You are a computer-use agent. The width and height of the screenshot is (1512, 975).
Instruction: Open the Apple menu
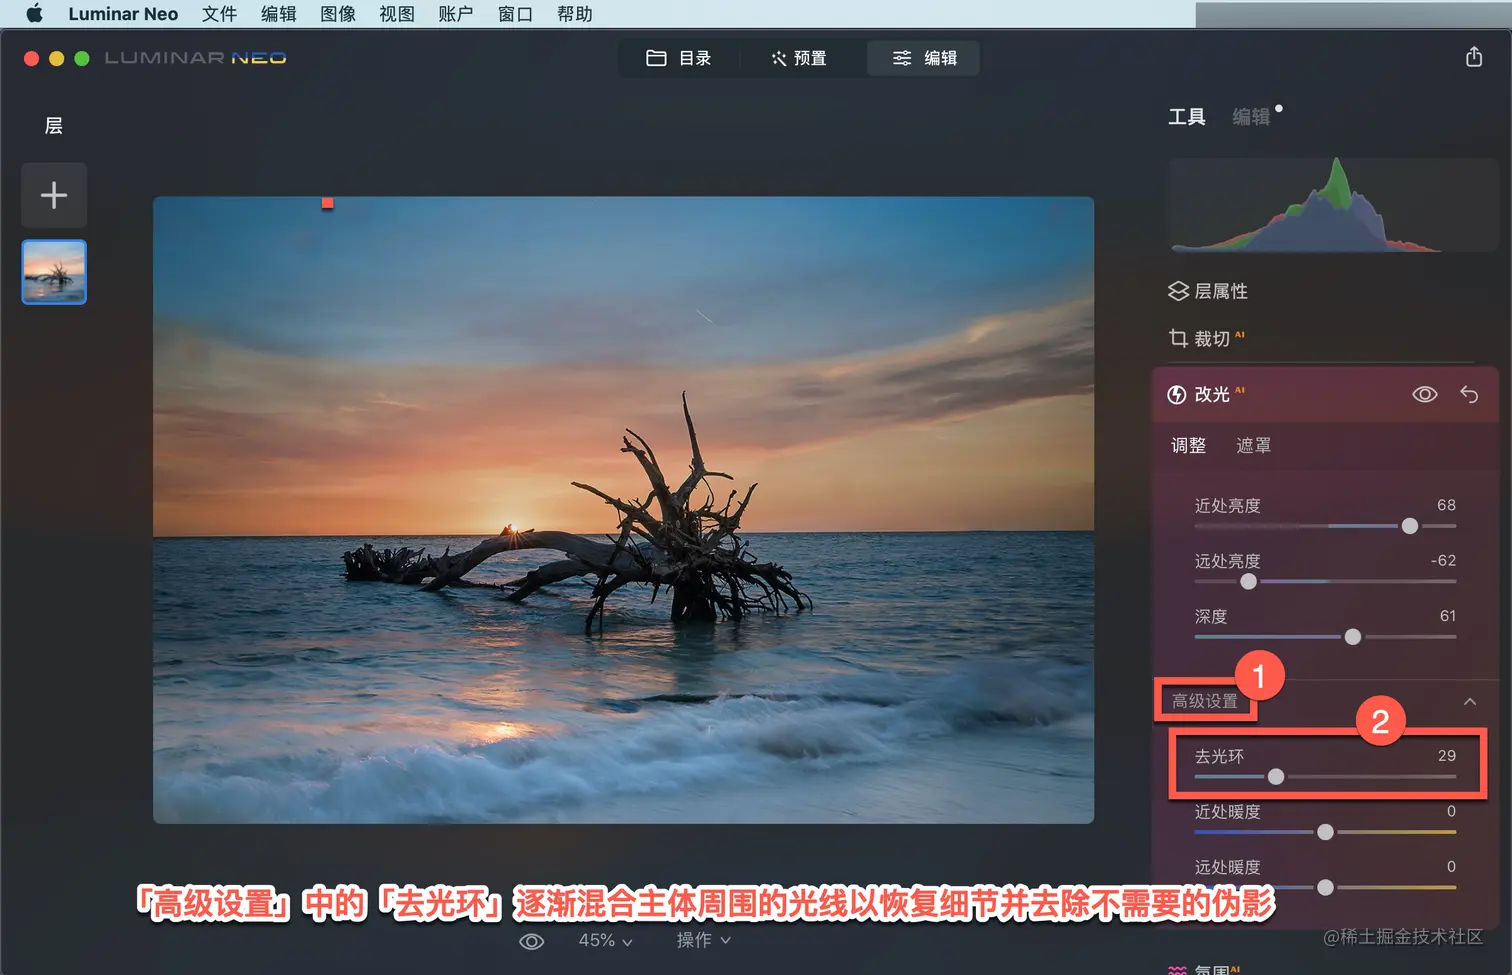pos(35,14)
